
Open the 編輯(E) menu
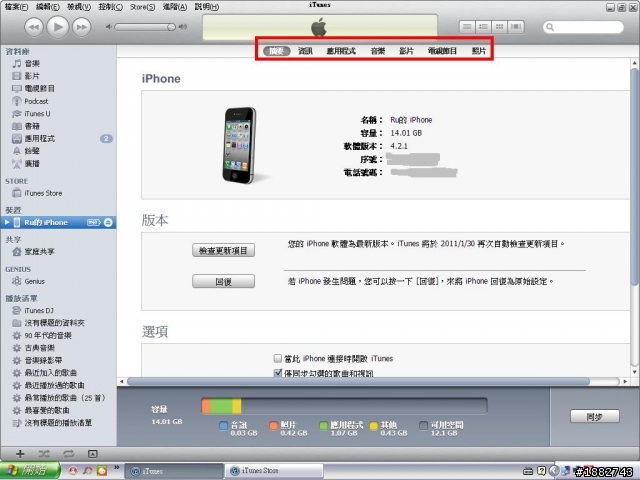pyautogui.click(x=47, y=7)
